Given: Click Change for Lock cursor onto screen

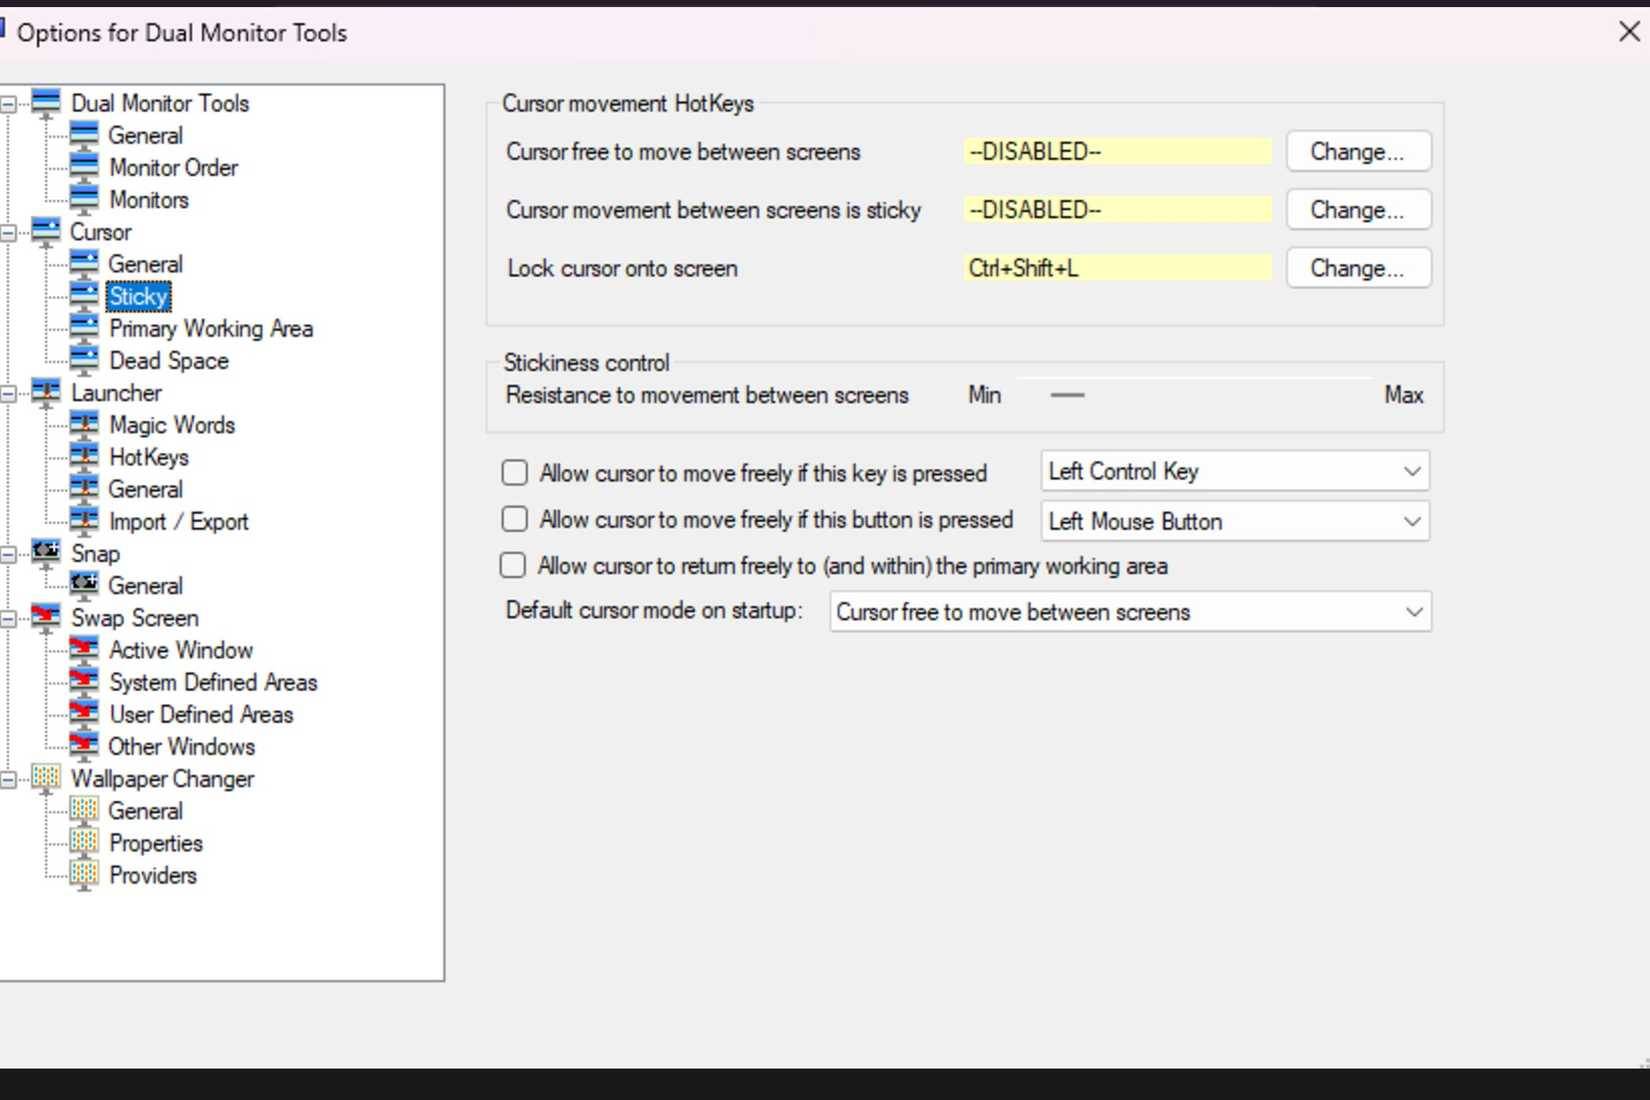Looking at the screenshot, I should (x=1357, y=268).
